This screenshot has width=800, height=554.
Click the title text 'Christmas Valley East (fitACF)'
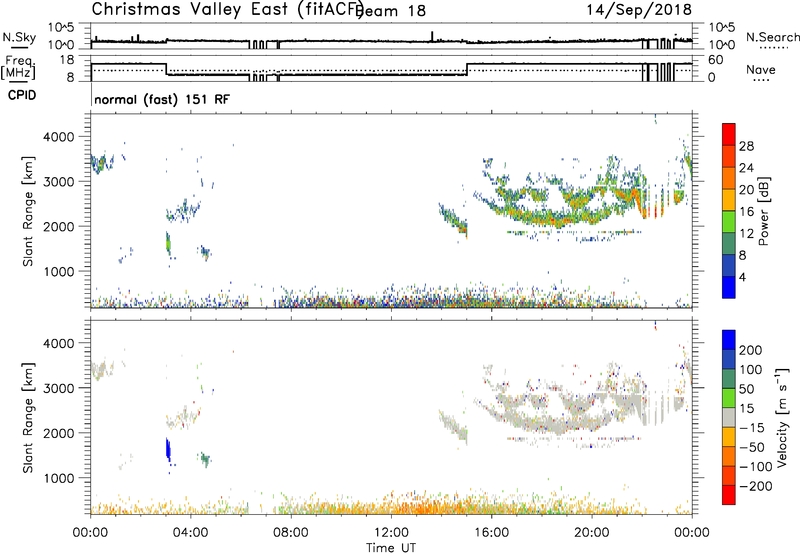tap(227, 9)
